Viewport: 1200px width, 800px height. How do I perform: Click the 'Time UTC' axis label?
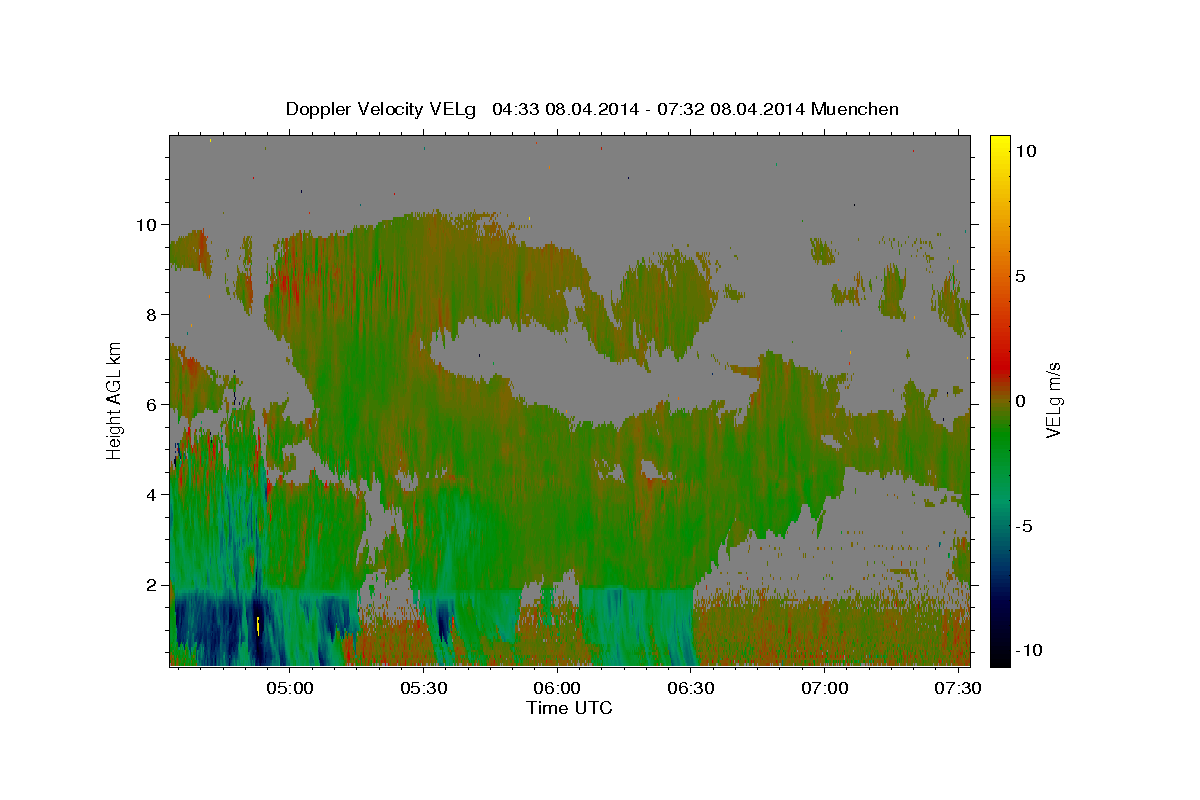coord(569,708)
